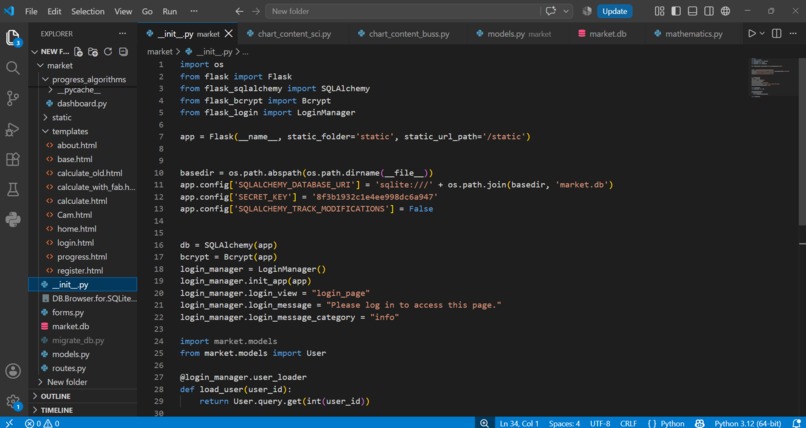
Task: Expand the static folder
Action: point(46,118)
